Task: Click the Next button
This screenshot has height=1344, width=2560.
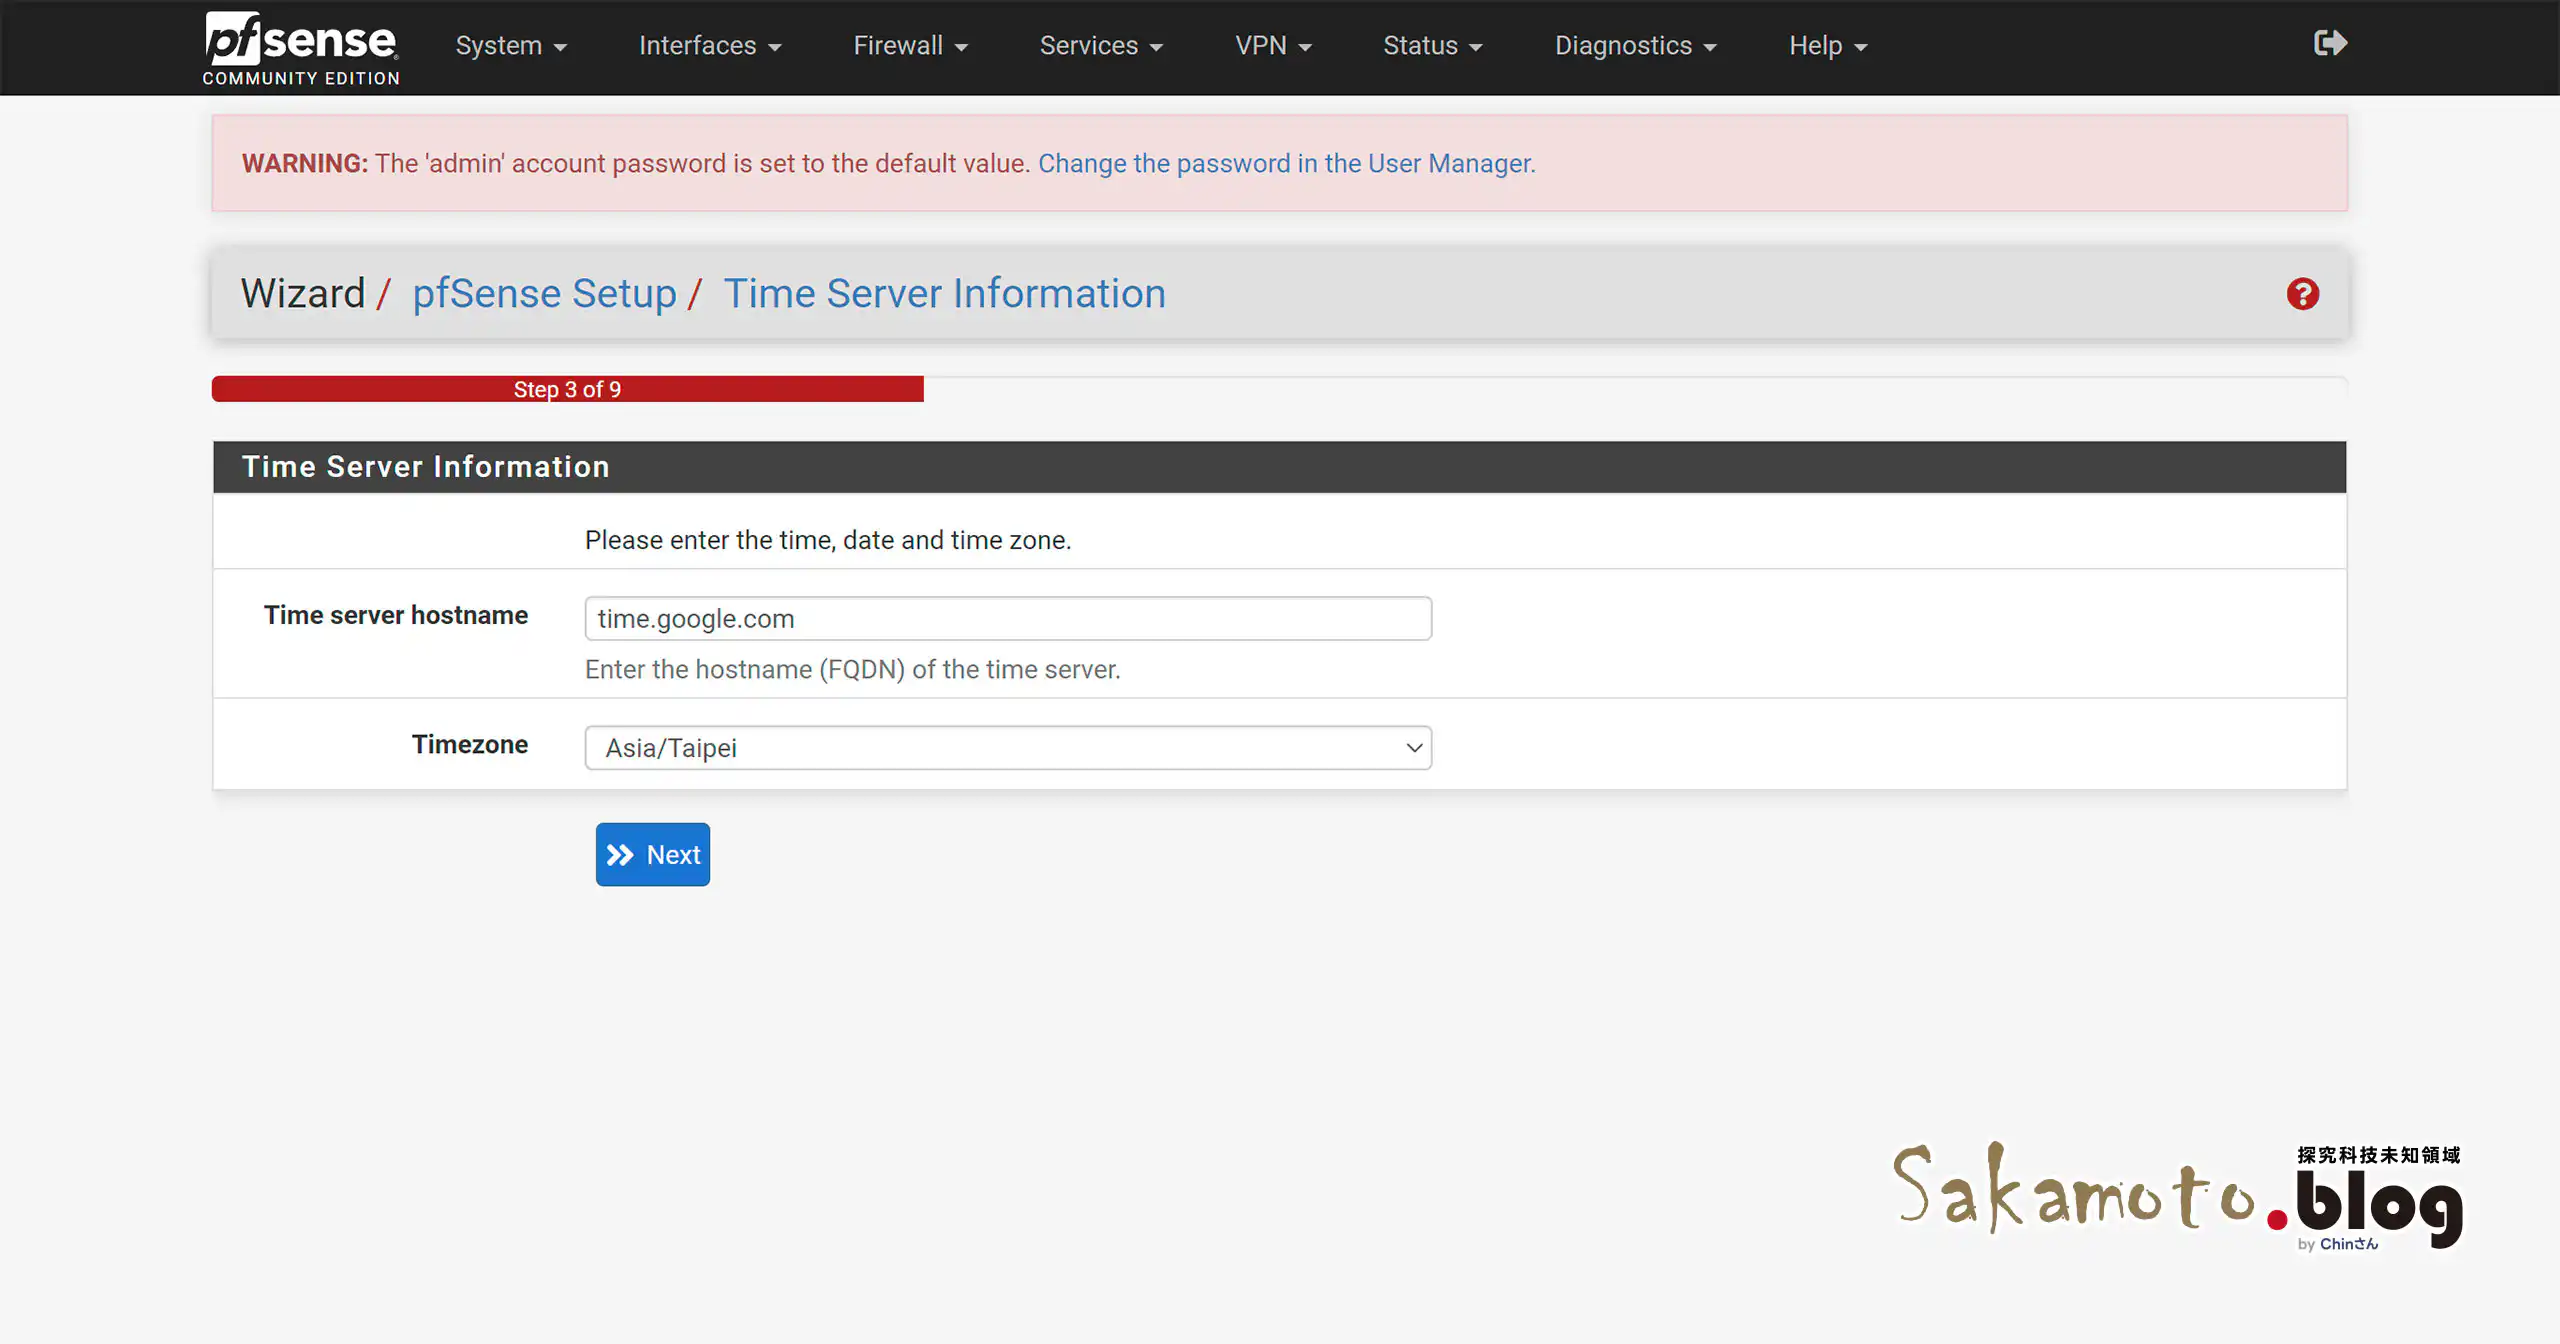Action: point(652,854)
